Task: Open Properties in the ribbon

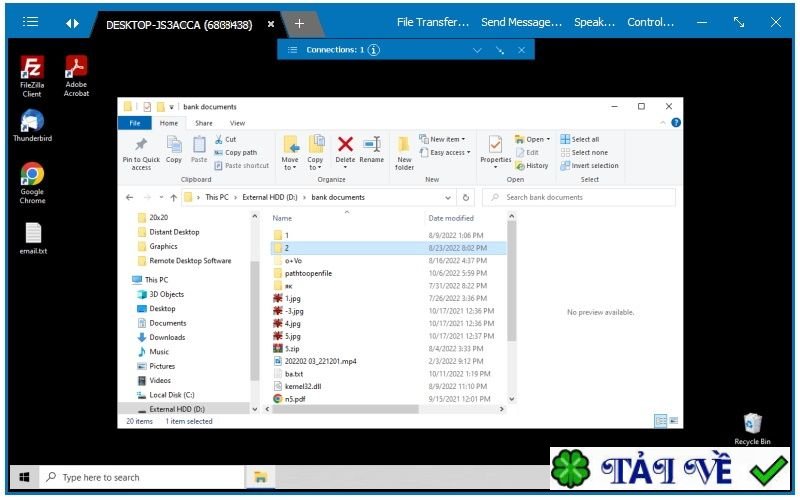Action: pyautogui.click(x=495, y=151)
